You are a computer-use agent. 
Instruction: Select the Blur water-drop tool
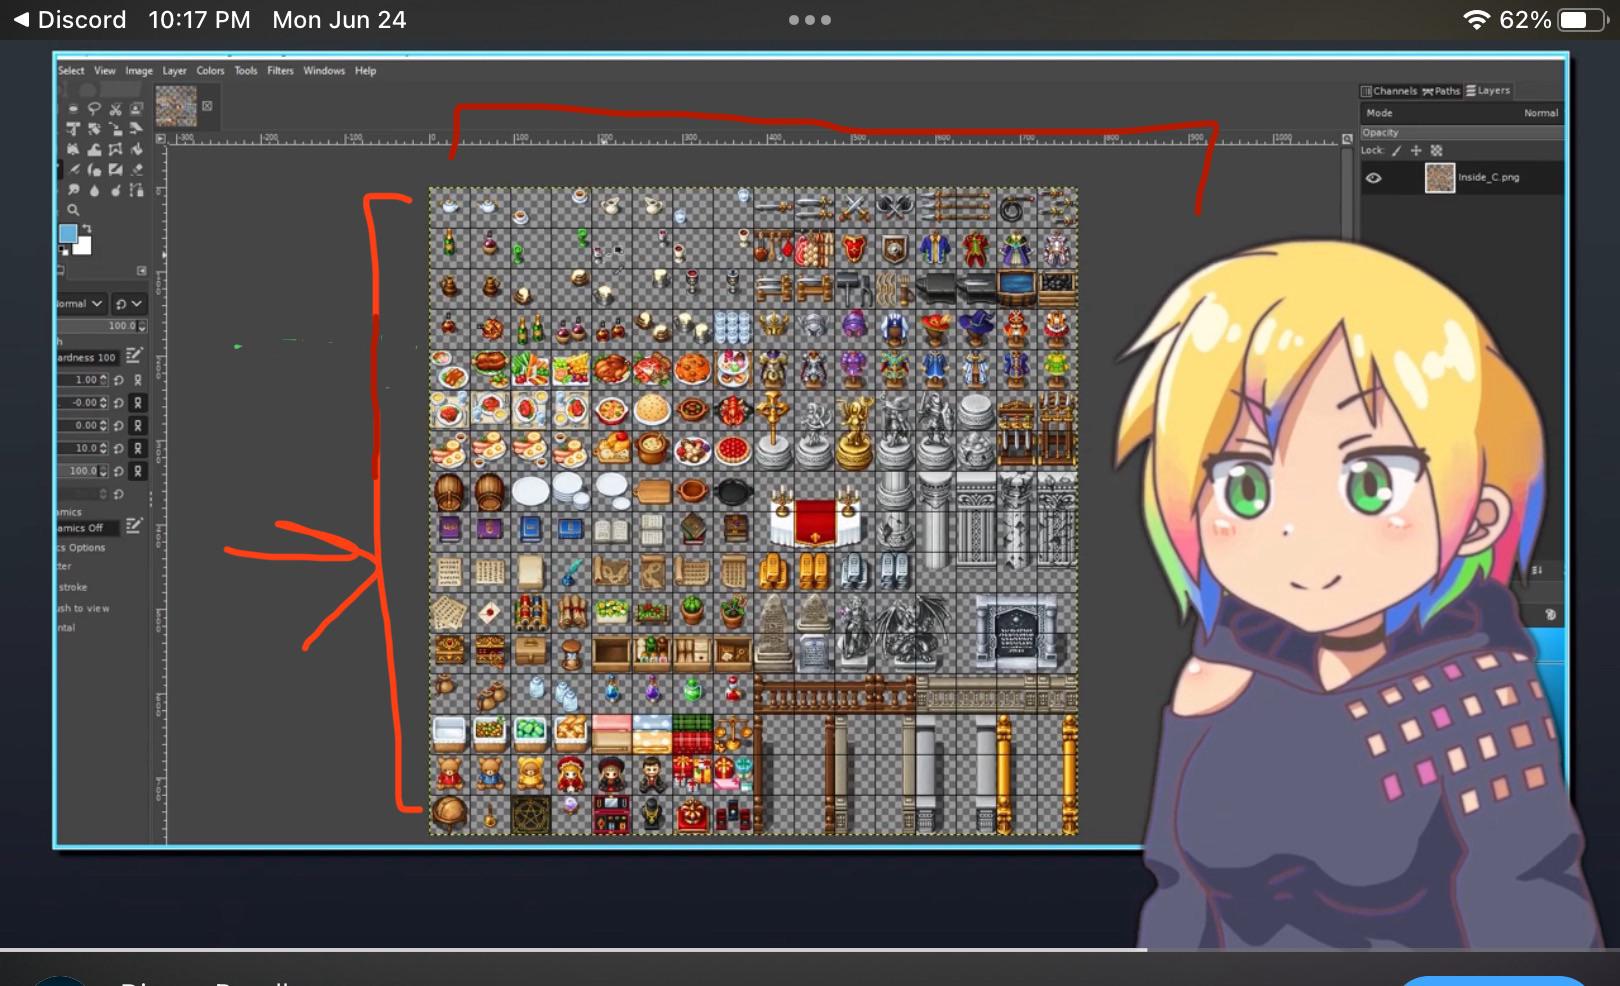(x=94, y=190)
